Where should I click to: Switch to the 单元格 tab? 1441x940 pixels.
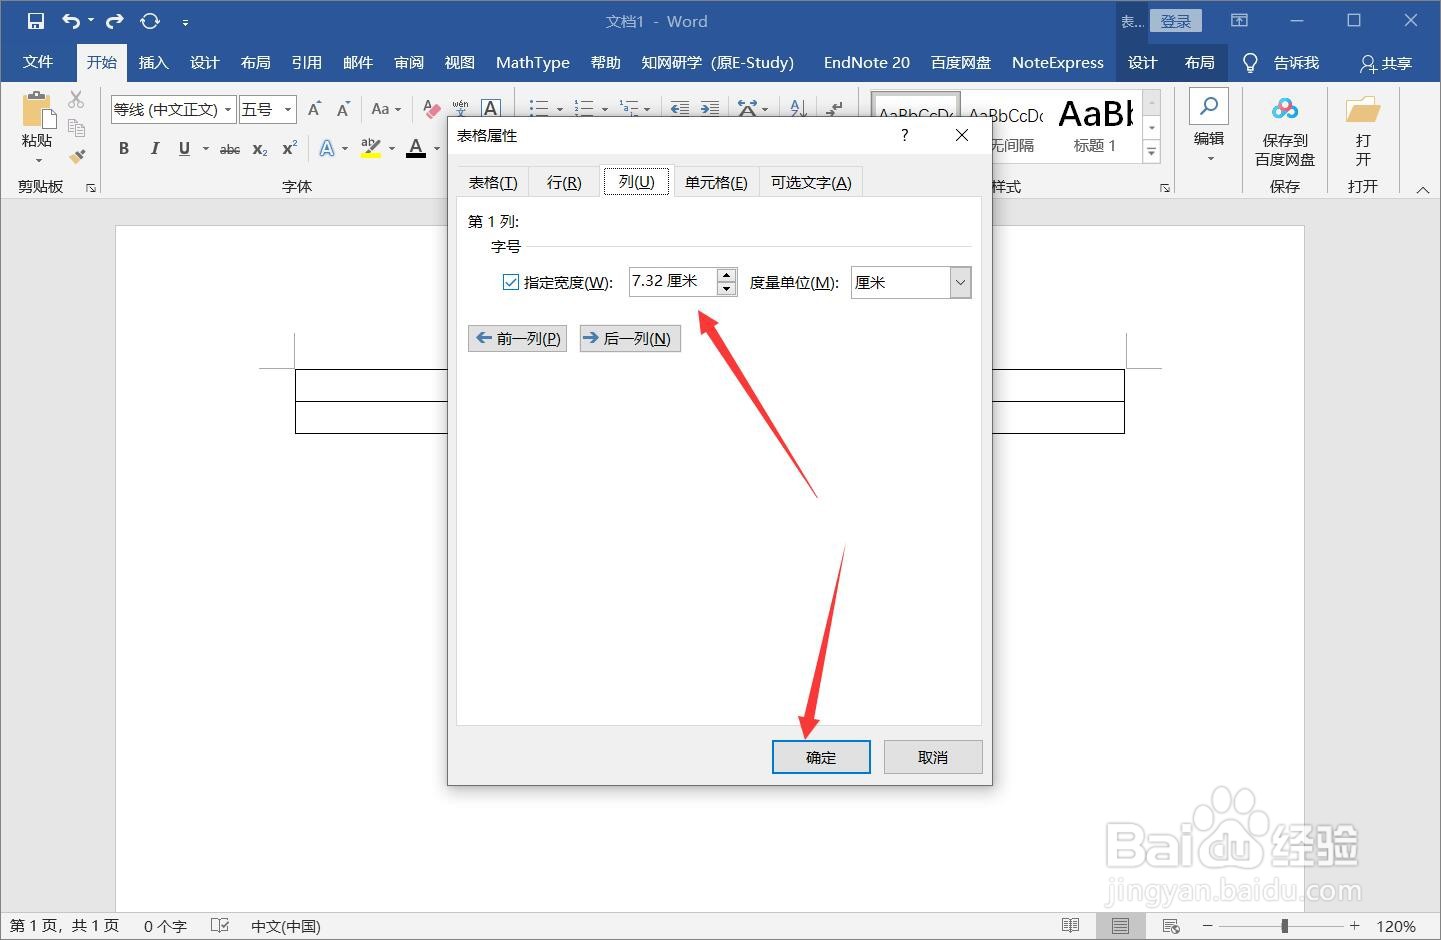coord(716,181)
